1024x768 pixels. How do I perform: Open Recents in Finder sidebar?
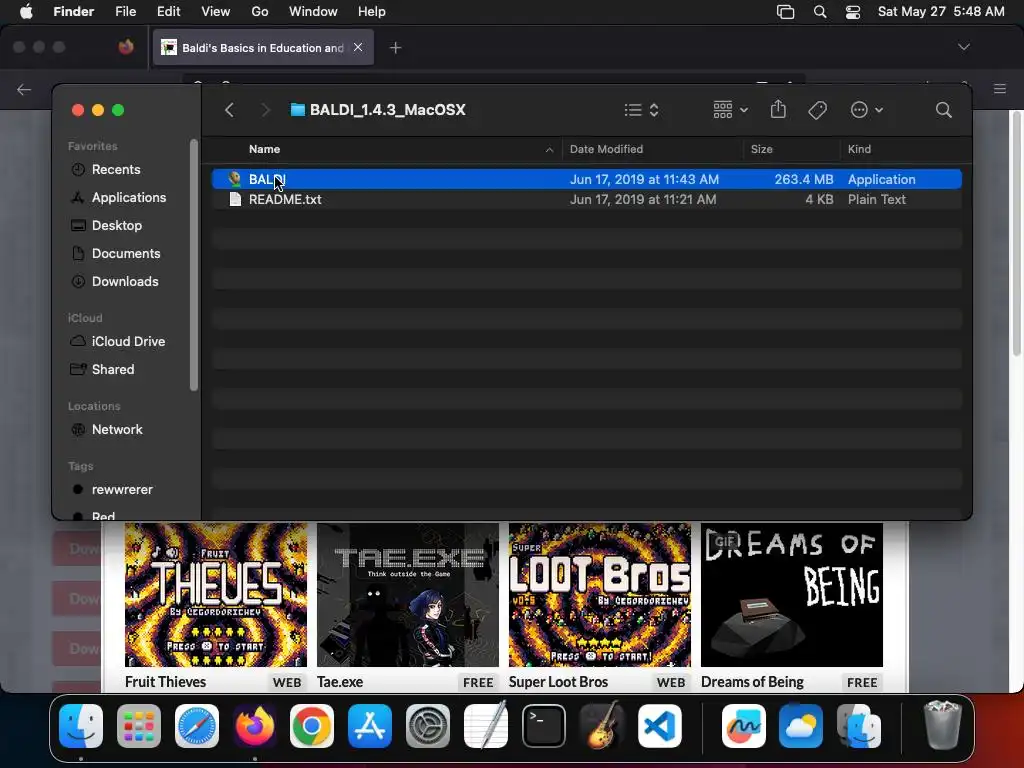tap(116, 170)
